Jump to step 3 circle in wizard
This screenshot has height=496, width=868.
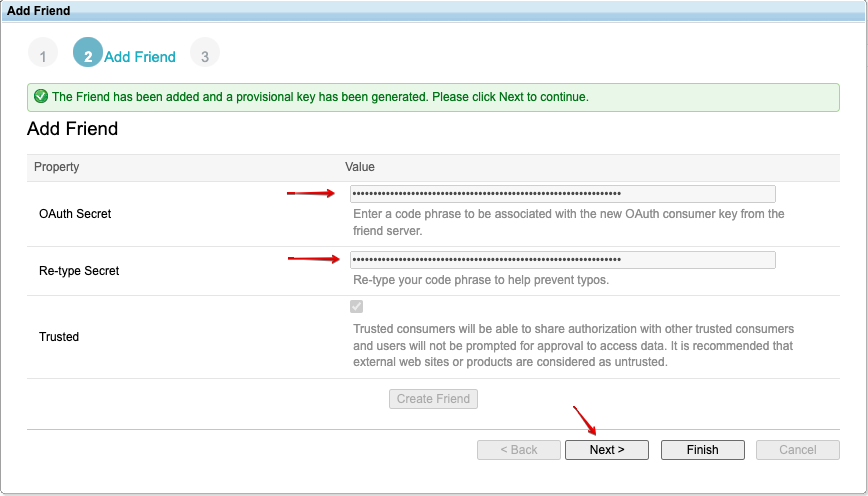pos(205,55)
